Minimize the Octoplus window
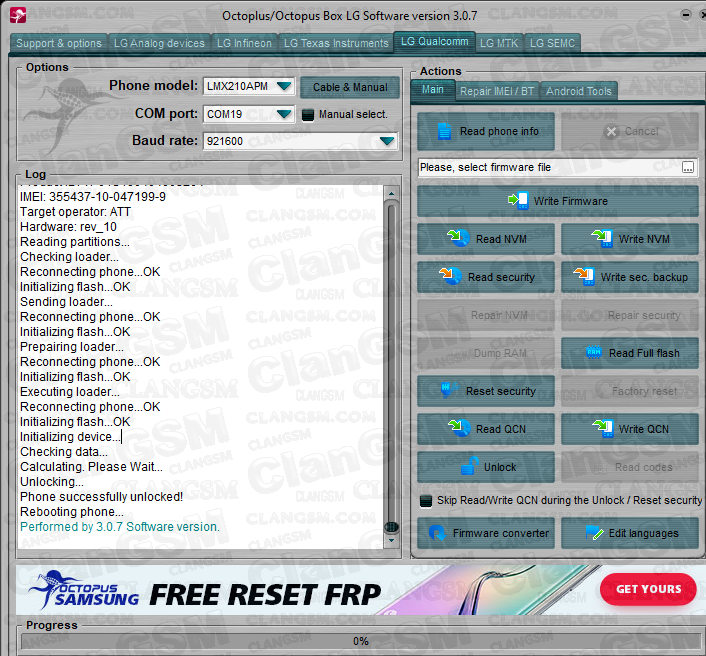This screenshot has width=706, height=656. tap(685, 15)
